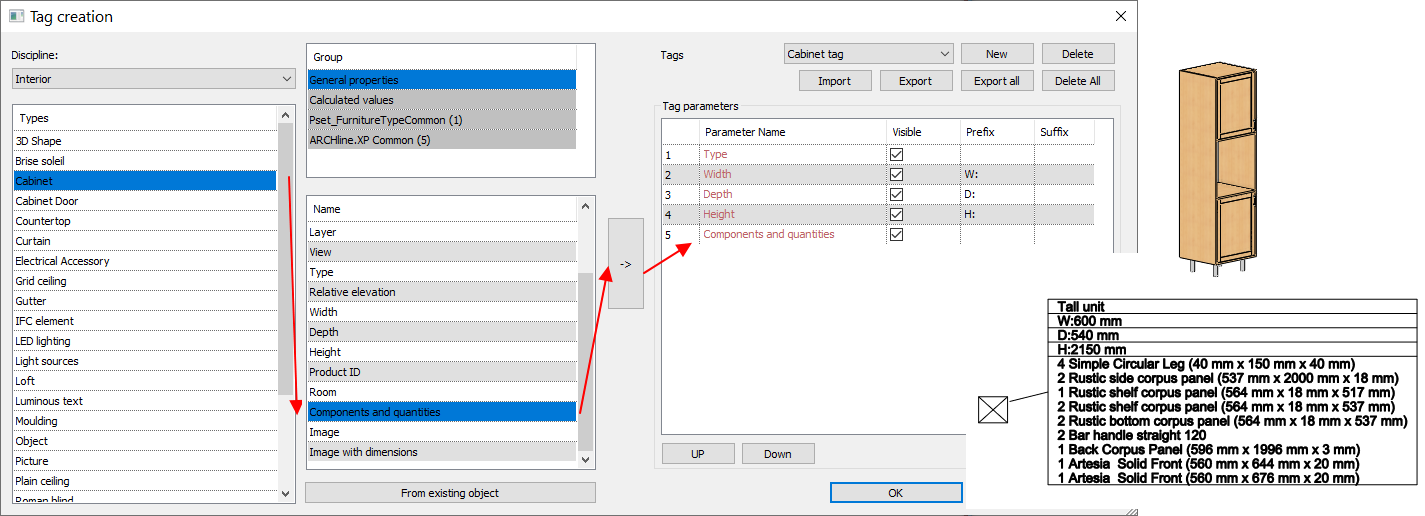Select Loft type
1425x516 pixels.
pyautogui.click(x=144, y=381)
